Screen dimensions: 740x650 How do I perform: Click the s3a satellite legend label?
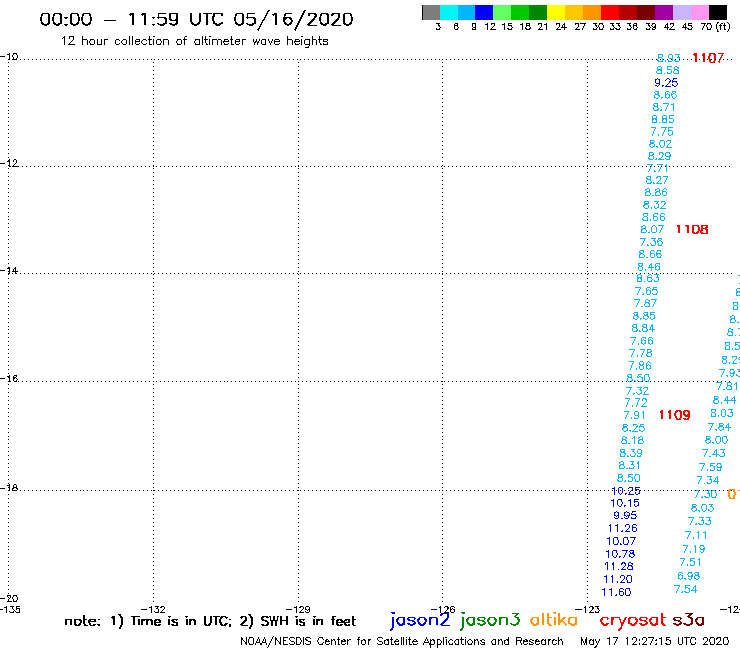[x=688, y=620]
